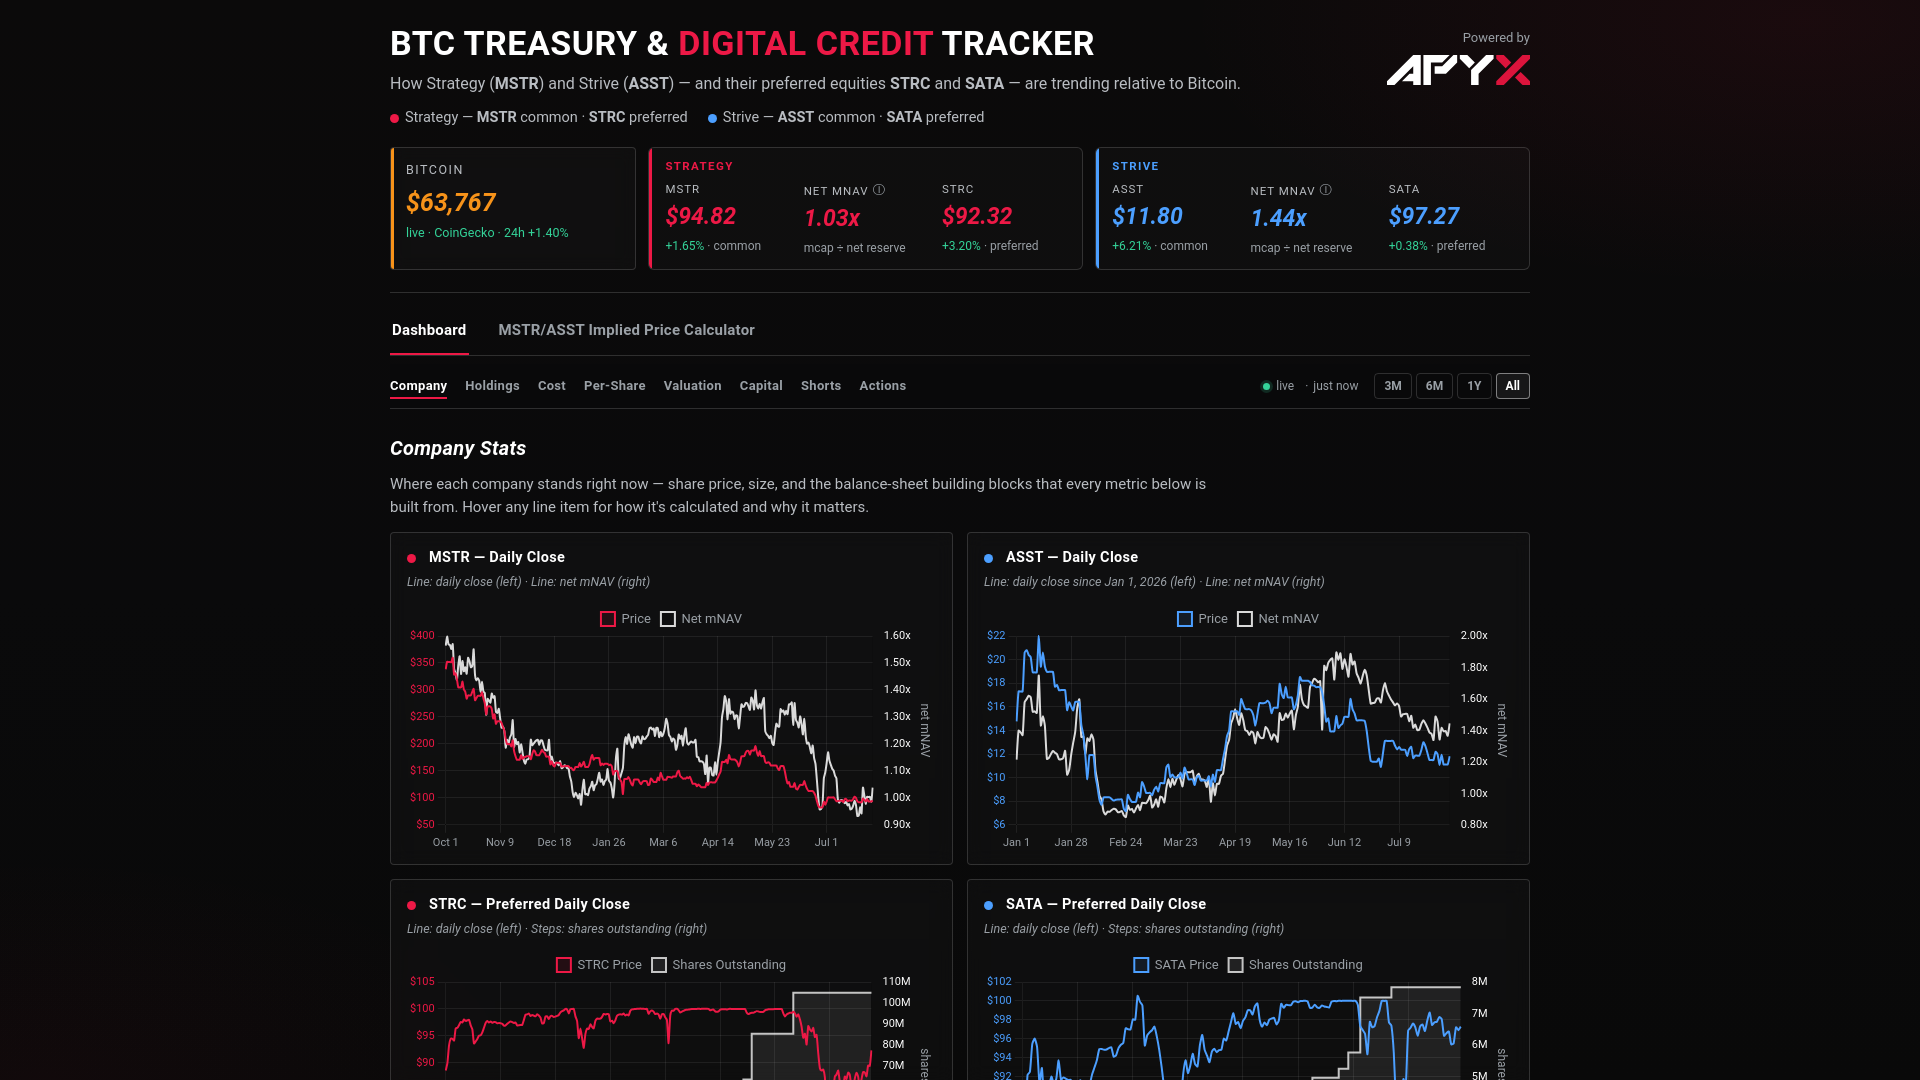Click green live status dot

tap(1266, 387)
